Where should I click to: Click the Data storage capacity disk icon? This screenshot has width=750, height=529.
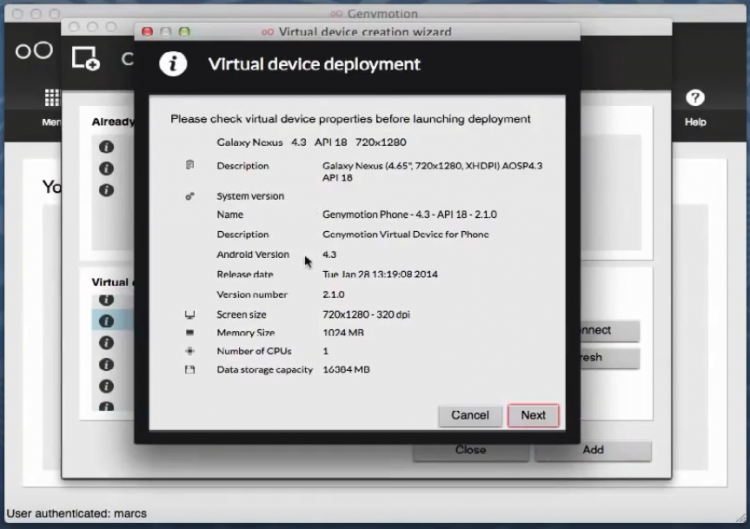point(190,370)
